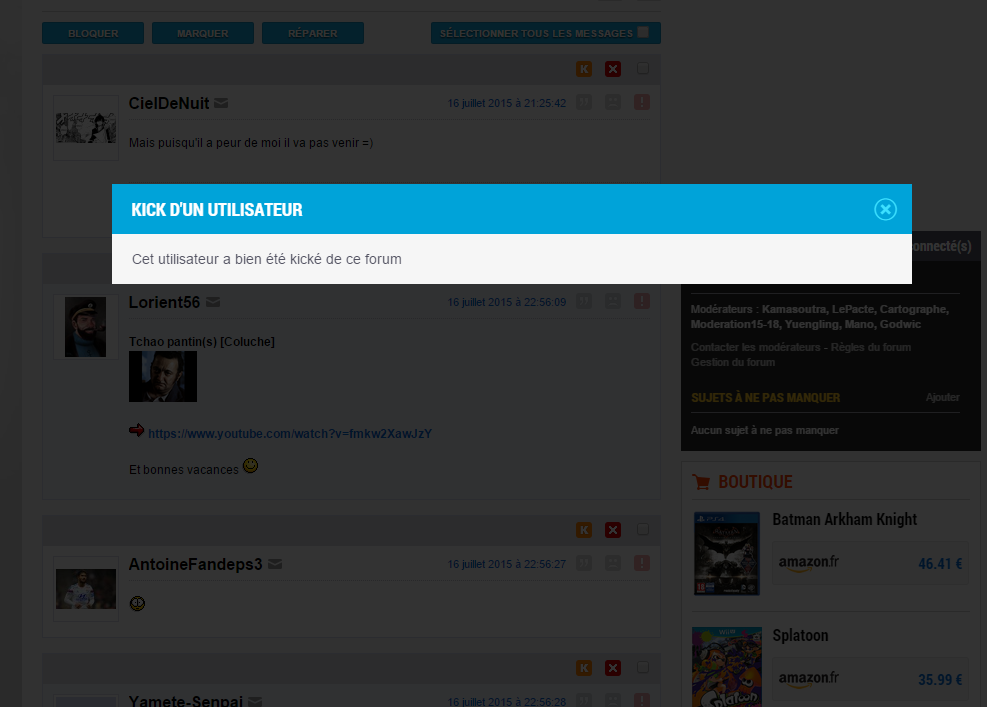987x707 pixels.
Task: Click the red delete X above AntoineFandeps3's message
Action: [613, 530]
